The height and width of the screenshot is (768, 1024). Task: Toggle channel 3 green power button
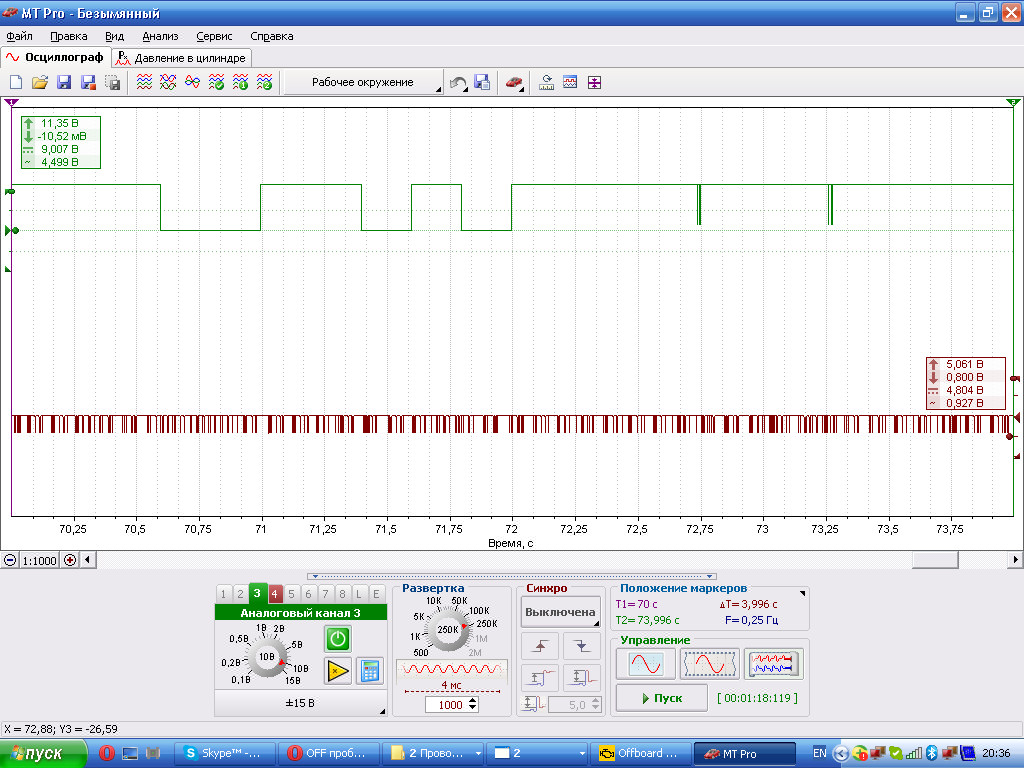(338, 639)
